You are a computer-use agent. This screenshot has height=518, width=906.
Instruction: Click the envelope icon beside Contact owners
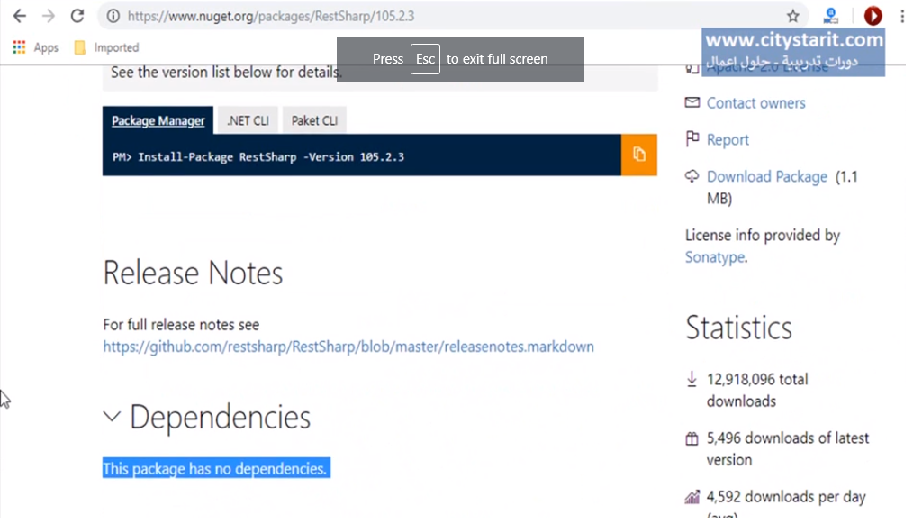pos(692,103)
